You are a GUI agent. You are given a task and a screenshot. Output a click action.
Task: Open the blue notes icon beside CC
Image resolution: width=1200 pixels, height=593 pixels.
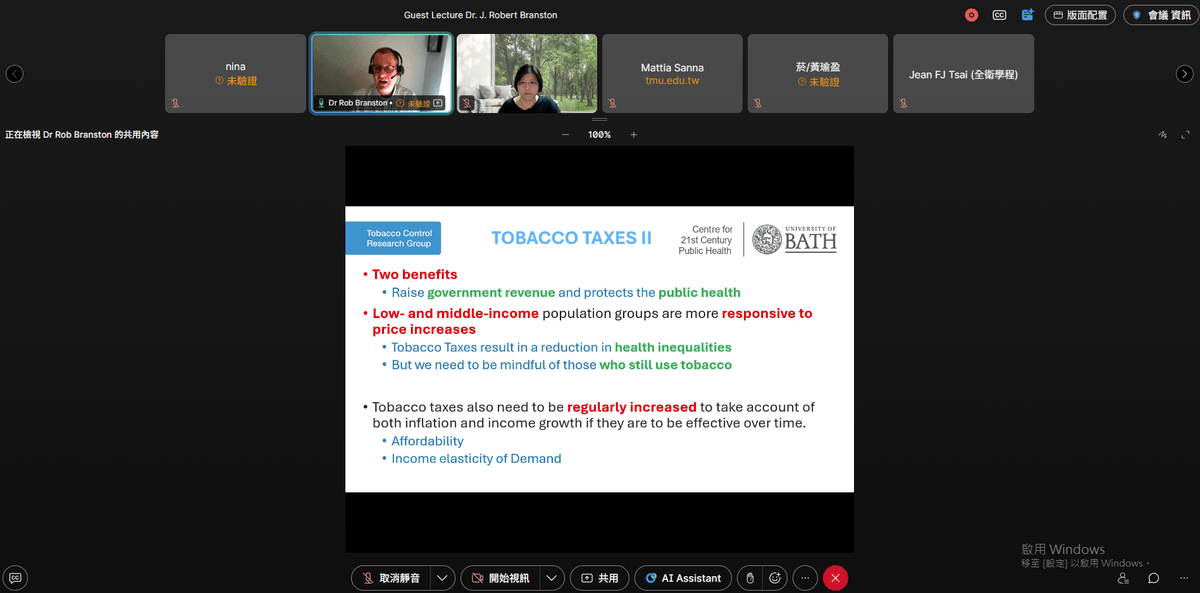[x=1027, y=15]
